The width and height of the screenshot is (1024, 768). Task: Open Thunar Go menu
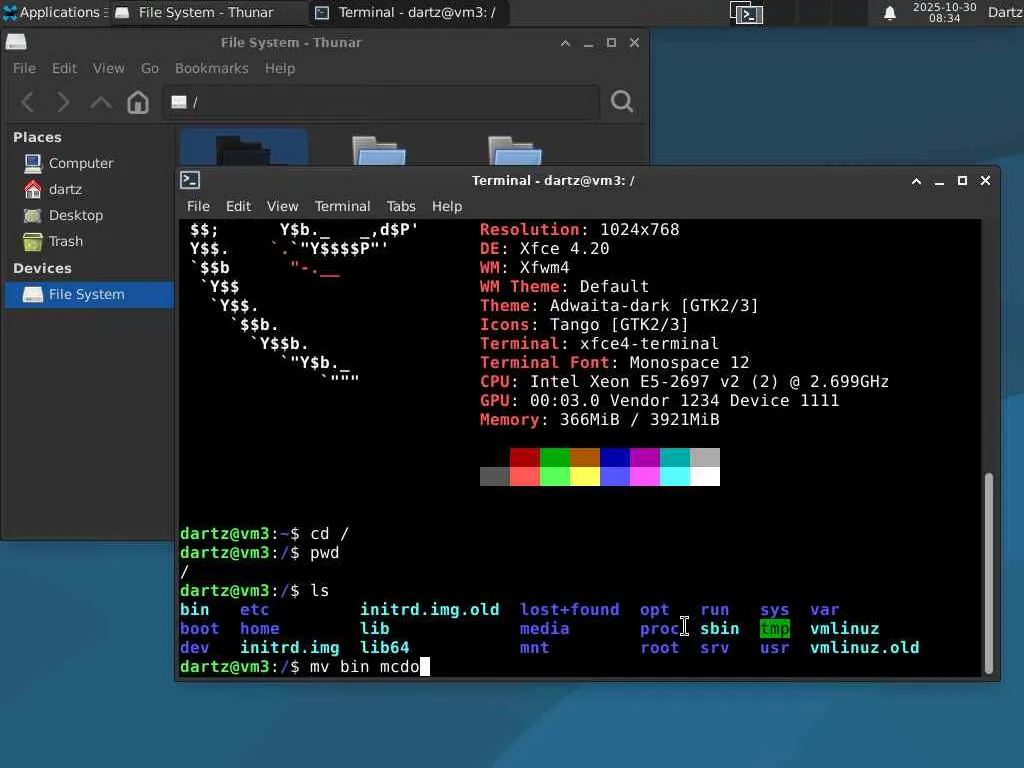coord(150,68)
